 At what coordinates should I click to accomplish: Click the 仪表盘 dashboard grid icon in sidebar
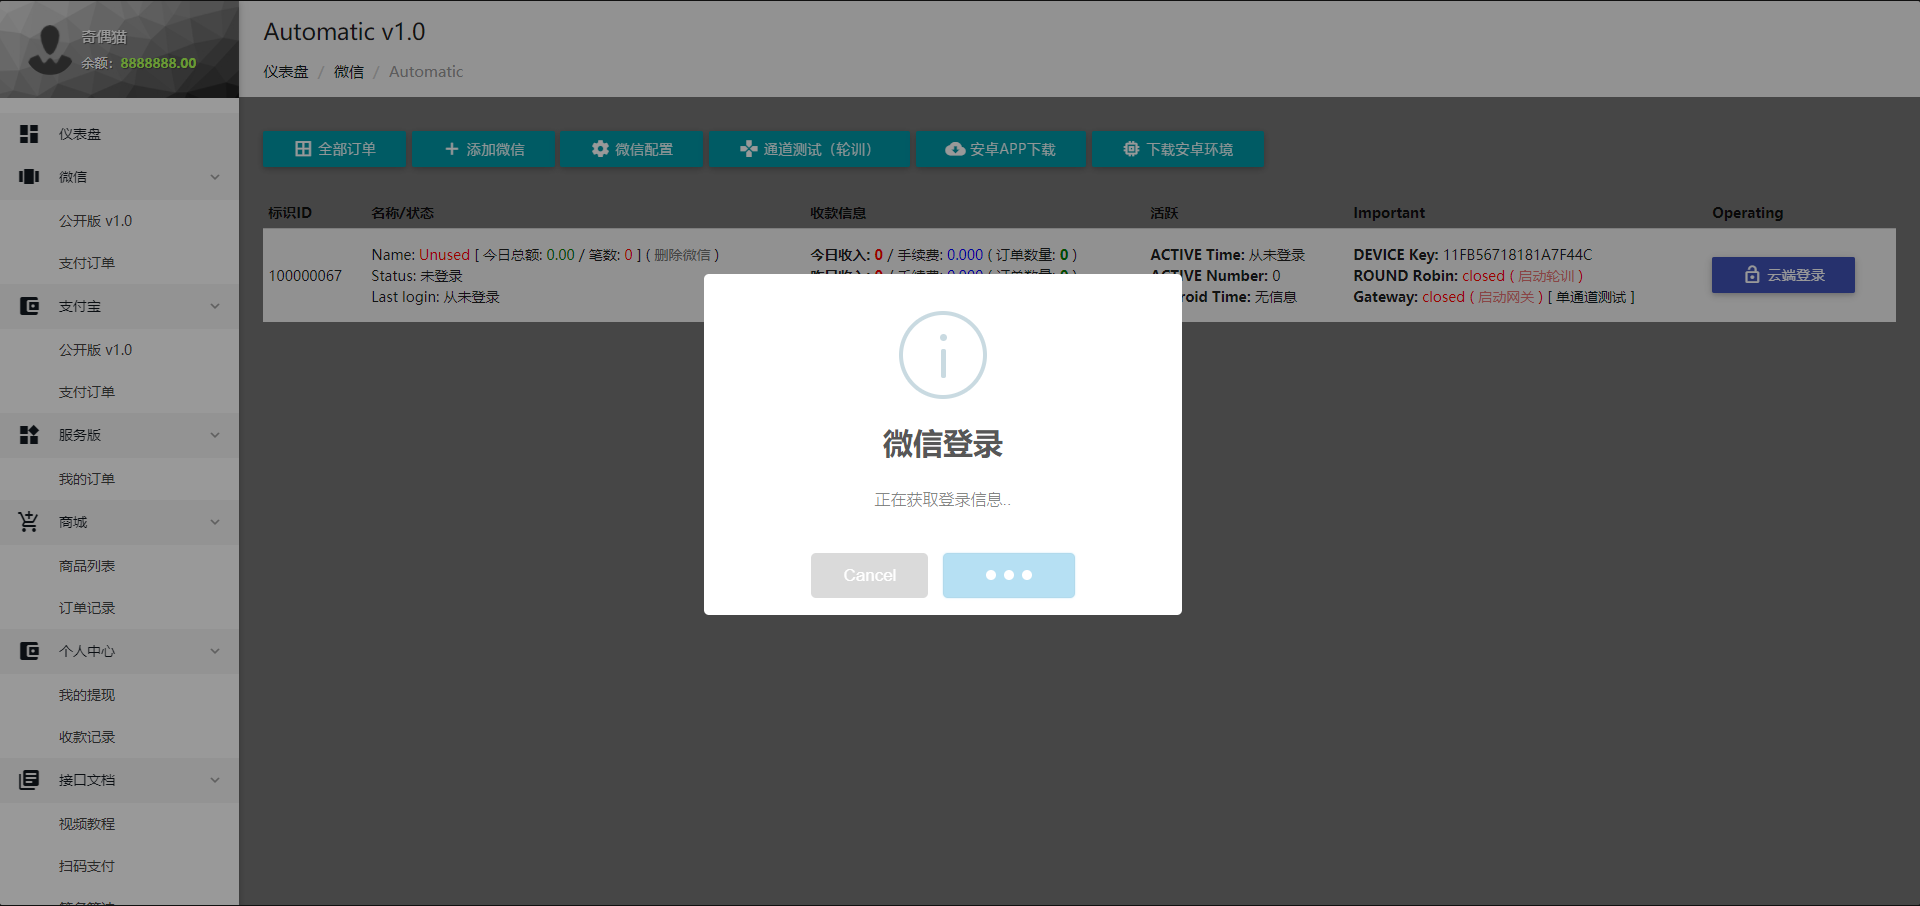(29, 134)
